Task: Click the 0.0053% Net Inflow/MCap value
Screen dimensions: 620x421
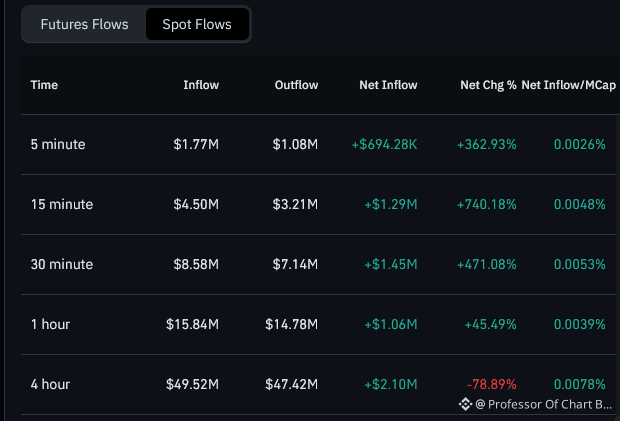Action: coord(579,264)
